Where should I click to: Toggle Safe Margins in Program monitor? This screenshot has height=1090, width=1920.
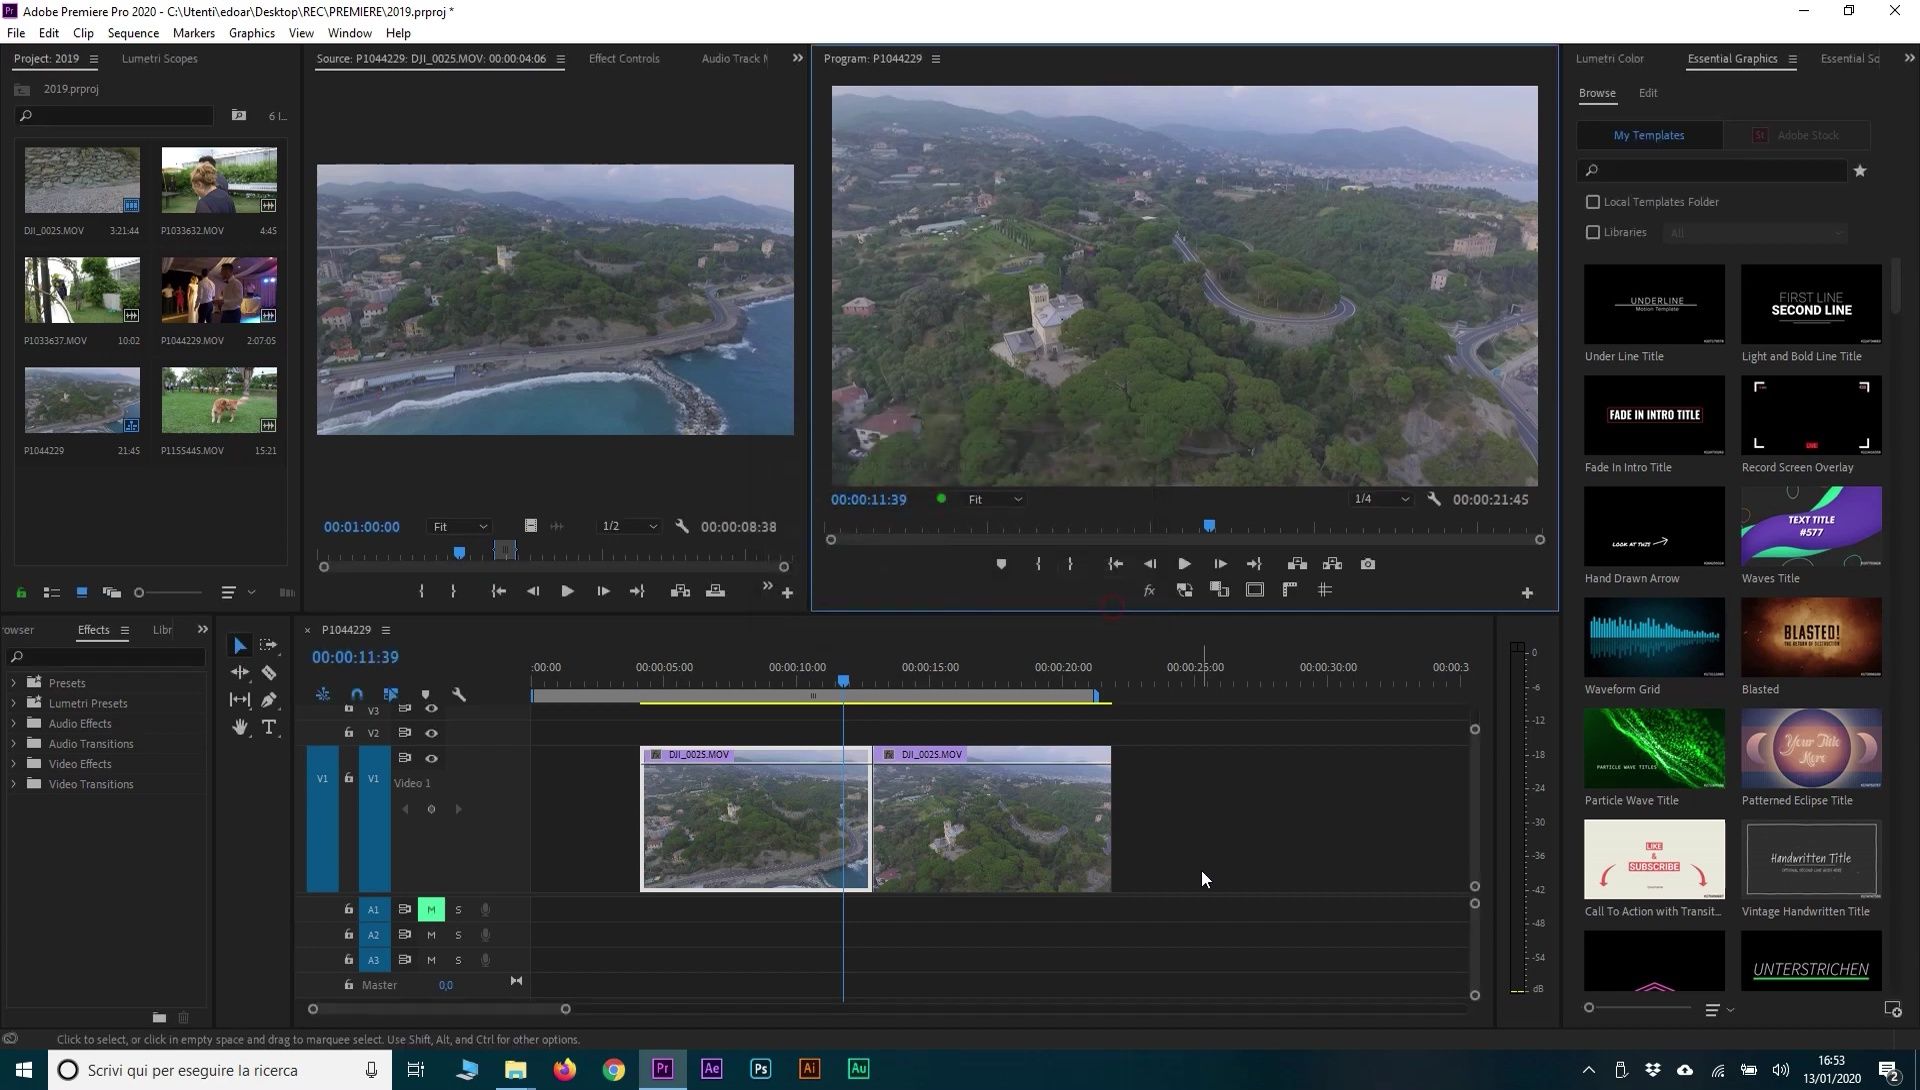(x=1255, y=590)
